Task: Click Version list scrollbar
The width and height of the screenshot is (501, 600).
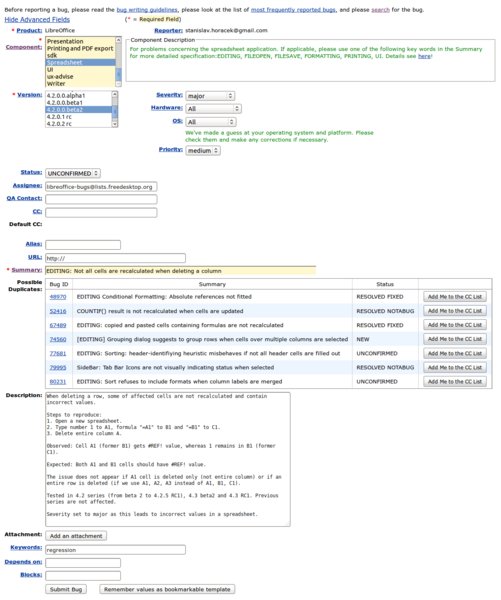Action: 115,109
